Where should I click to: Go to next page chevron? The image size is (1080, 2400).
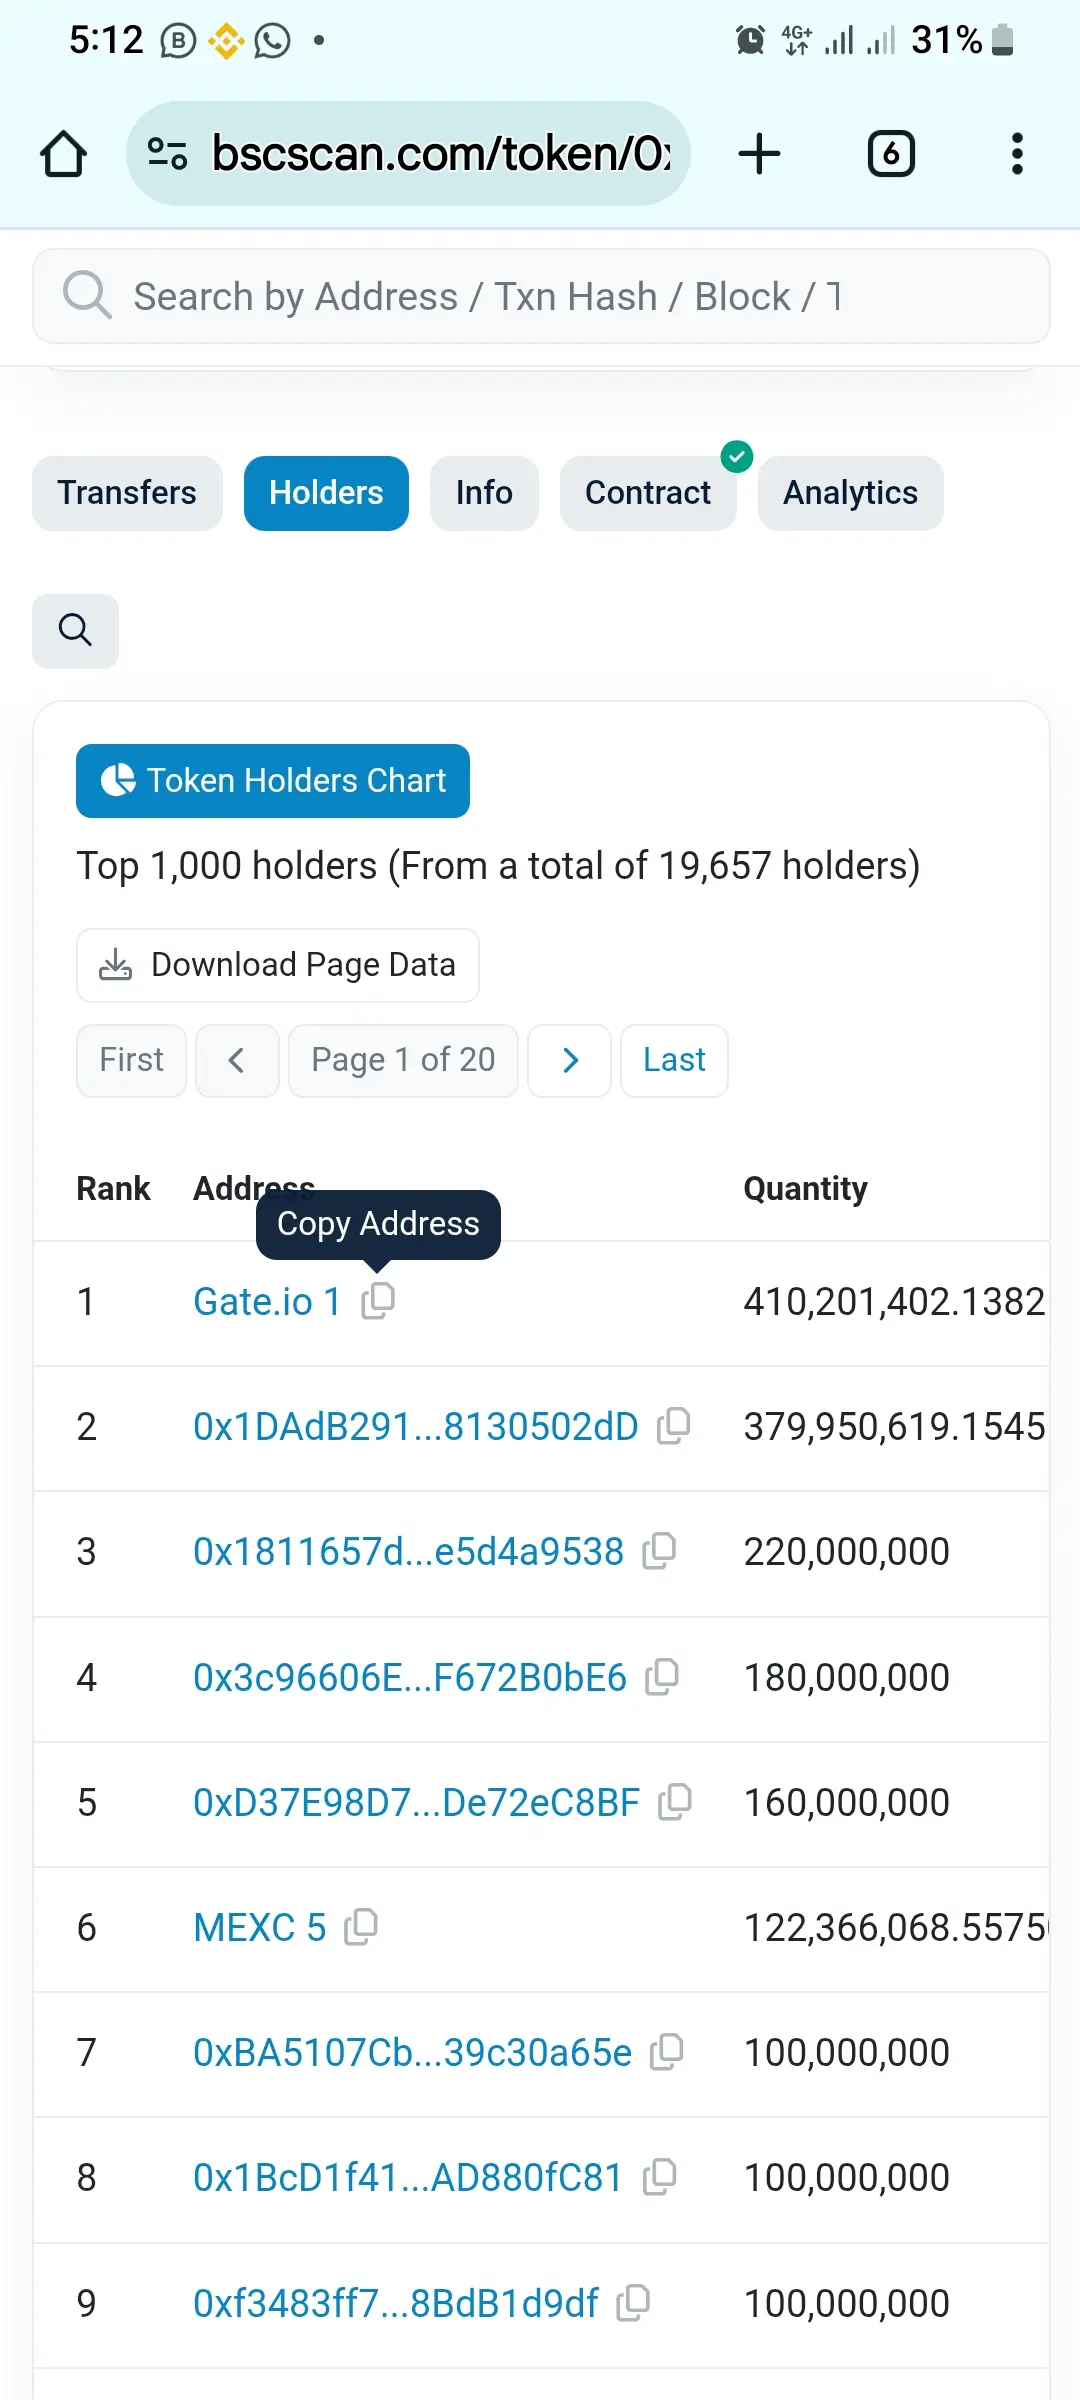click(569, 1060)
